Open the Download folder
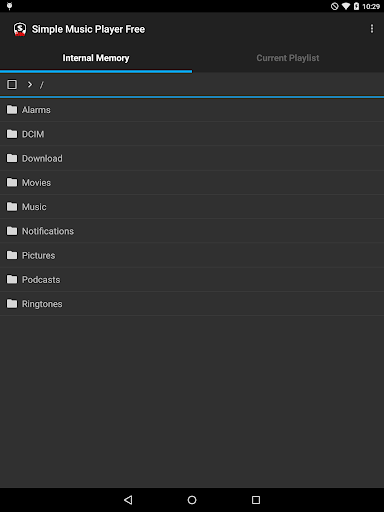The width and height of the screenshot is (384, 512). [x=192, y=158]
